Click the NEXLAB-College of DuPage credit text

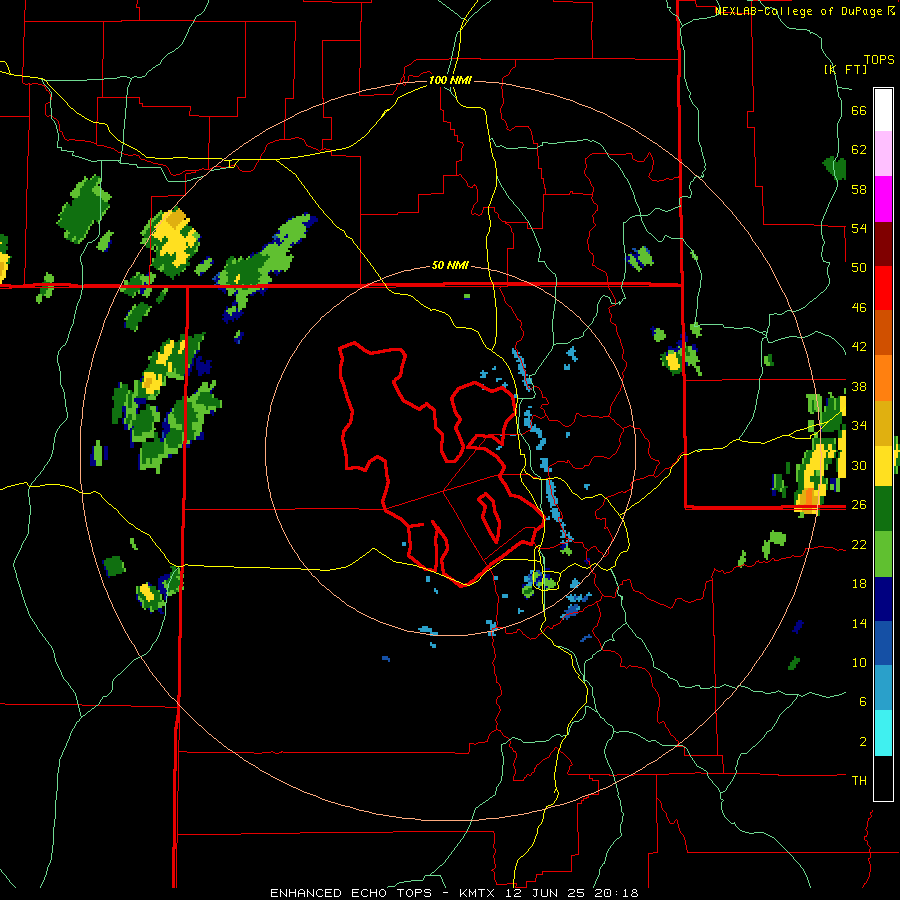coord(805,11)
